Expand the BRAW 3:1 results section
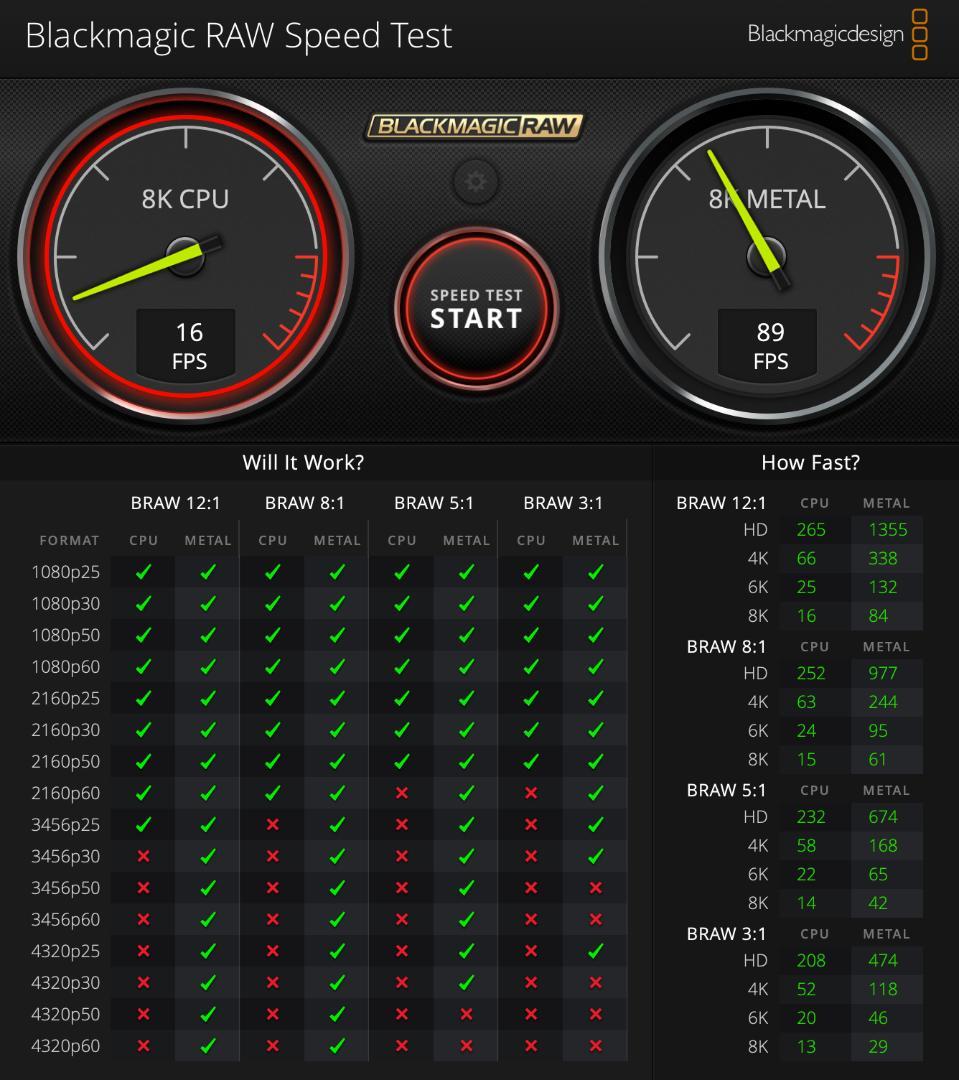The height and width of the screenshot is (1080, 959). coord(726,933)
